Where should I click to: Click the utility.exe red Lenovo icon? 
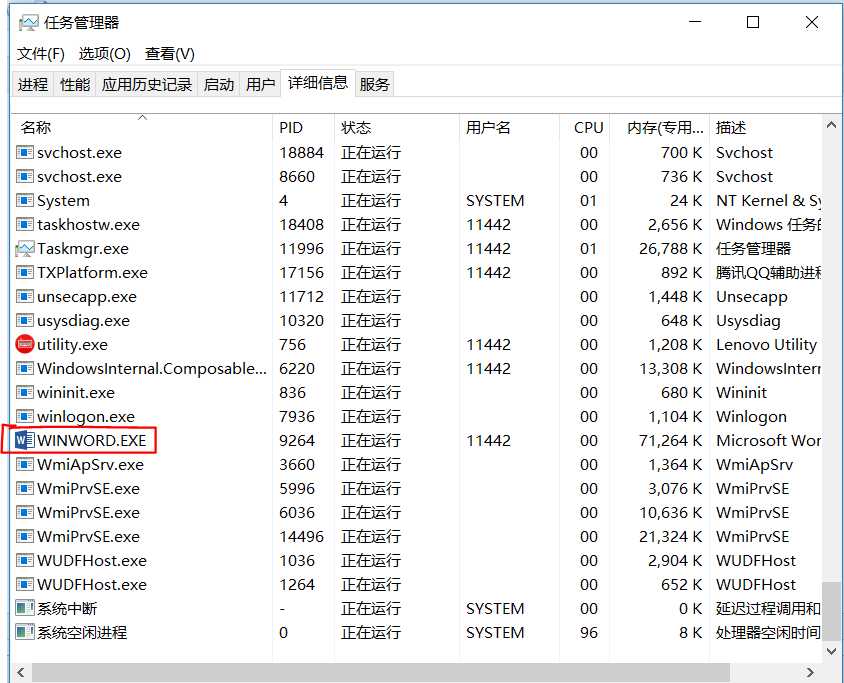click(25, 344)
